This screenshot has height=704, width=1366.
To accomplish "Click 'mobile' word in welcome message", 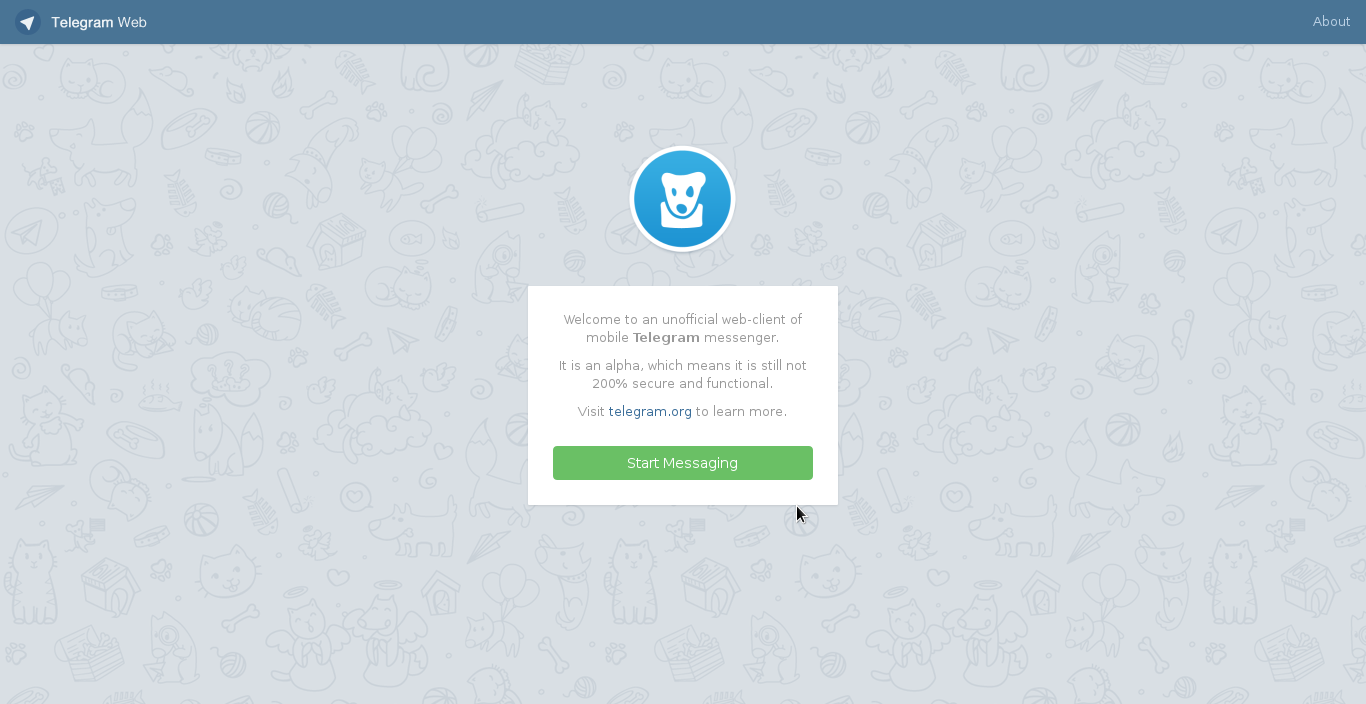I will [608, 338].
